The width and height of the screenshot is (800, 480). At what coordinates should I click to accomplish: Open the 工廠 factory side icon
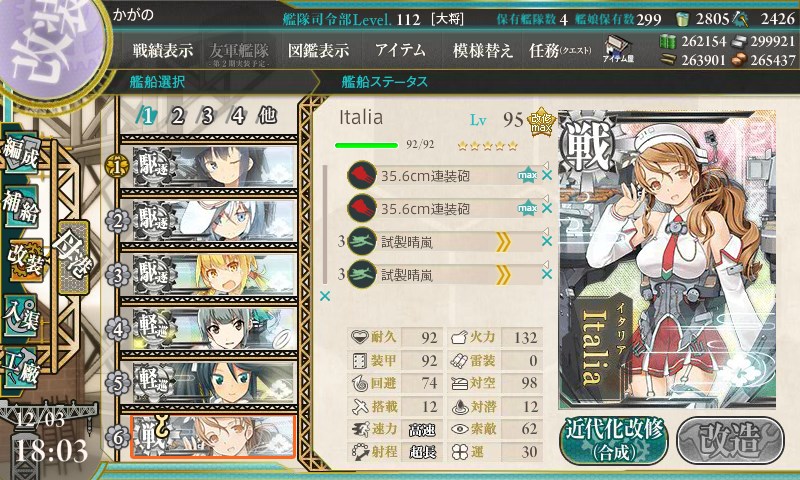pos(21,368)
